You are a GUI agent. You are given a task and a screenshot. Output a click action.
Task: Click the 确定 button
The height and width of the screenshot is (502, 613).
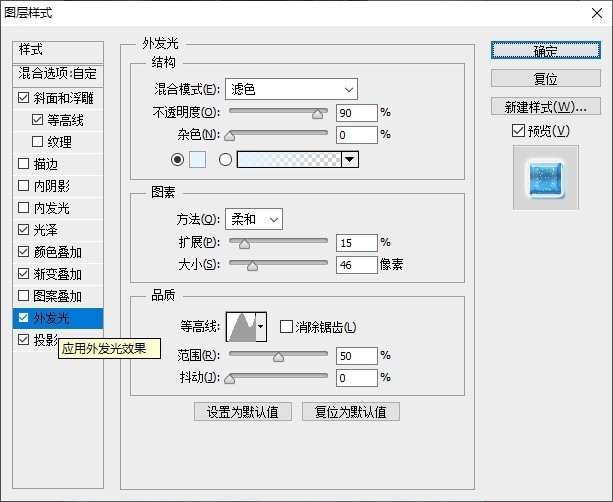coord(545,51)
